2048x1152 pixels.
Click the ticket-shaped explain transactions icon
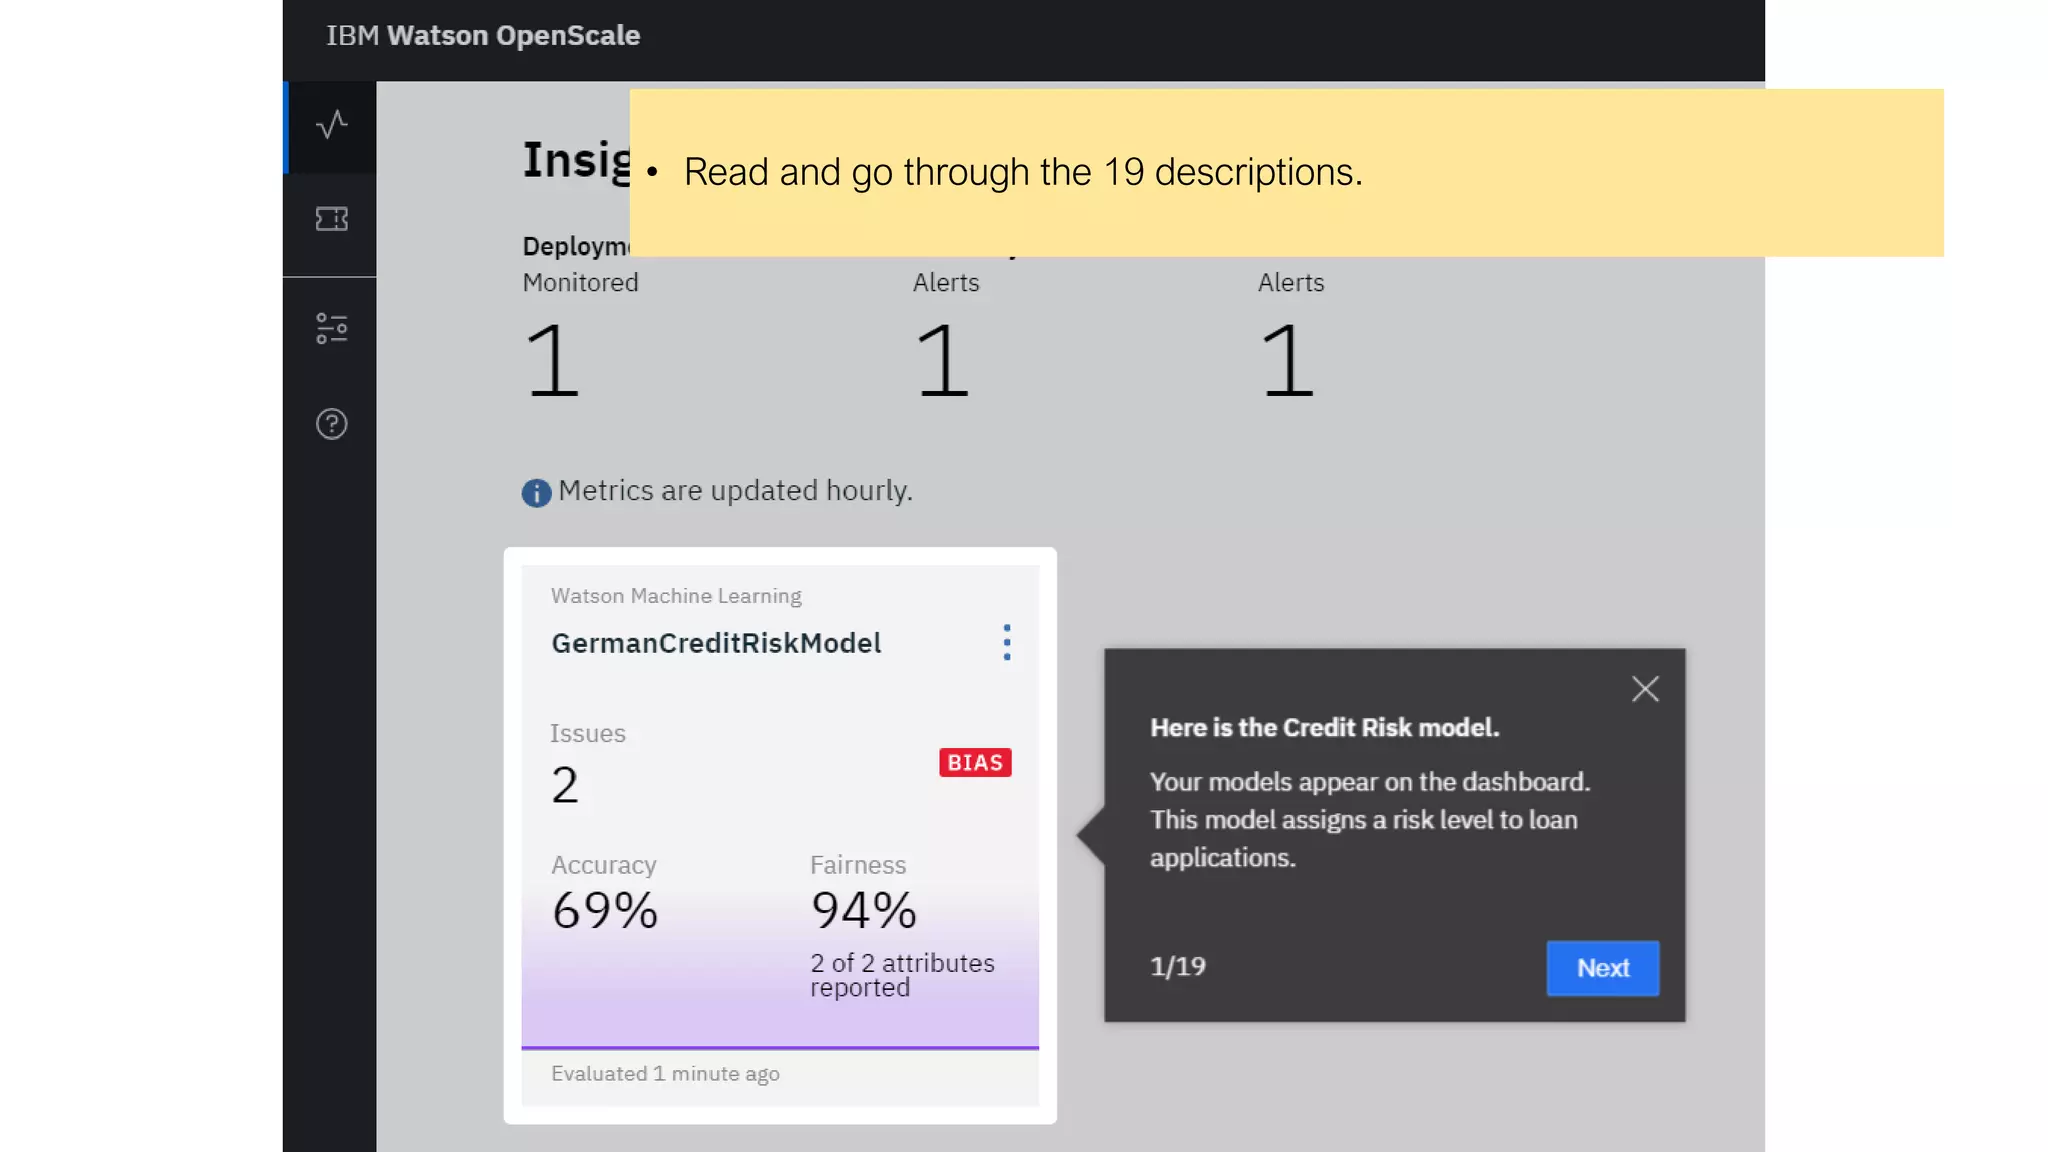pyautogui.click(x=331, y=219)
